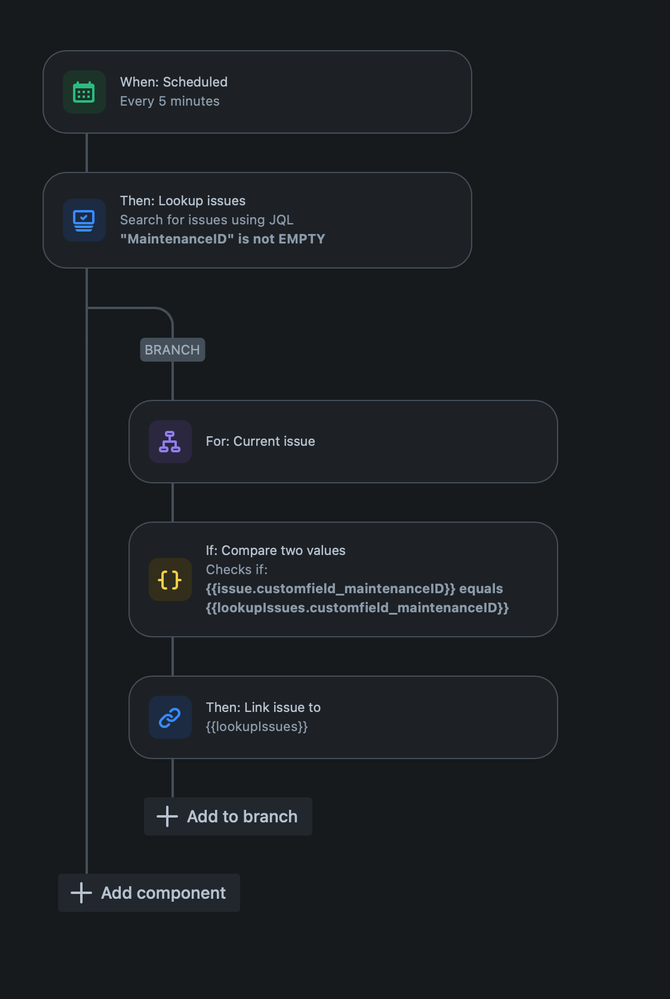Image resolution: width=670 pixels, height=999 pixels.
Task: Click the plus icon beside Add component
Action: pyautogui.click(x=81, y=893)
